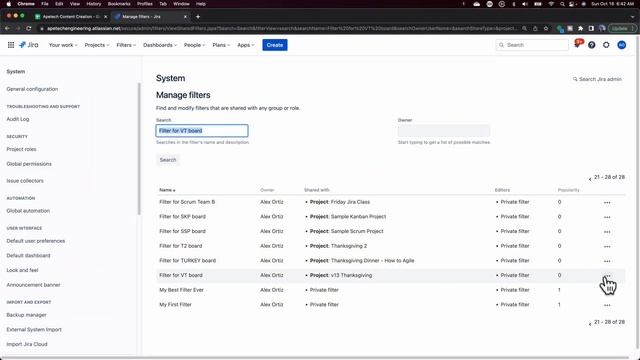Click the Project: Friday Jira Class cell
The image size is (640, 360).
pyautogui.click(x=340, y=202)
